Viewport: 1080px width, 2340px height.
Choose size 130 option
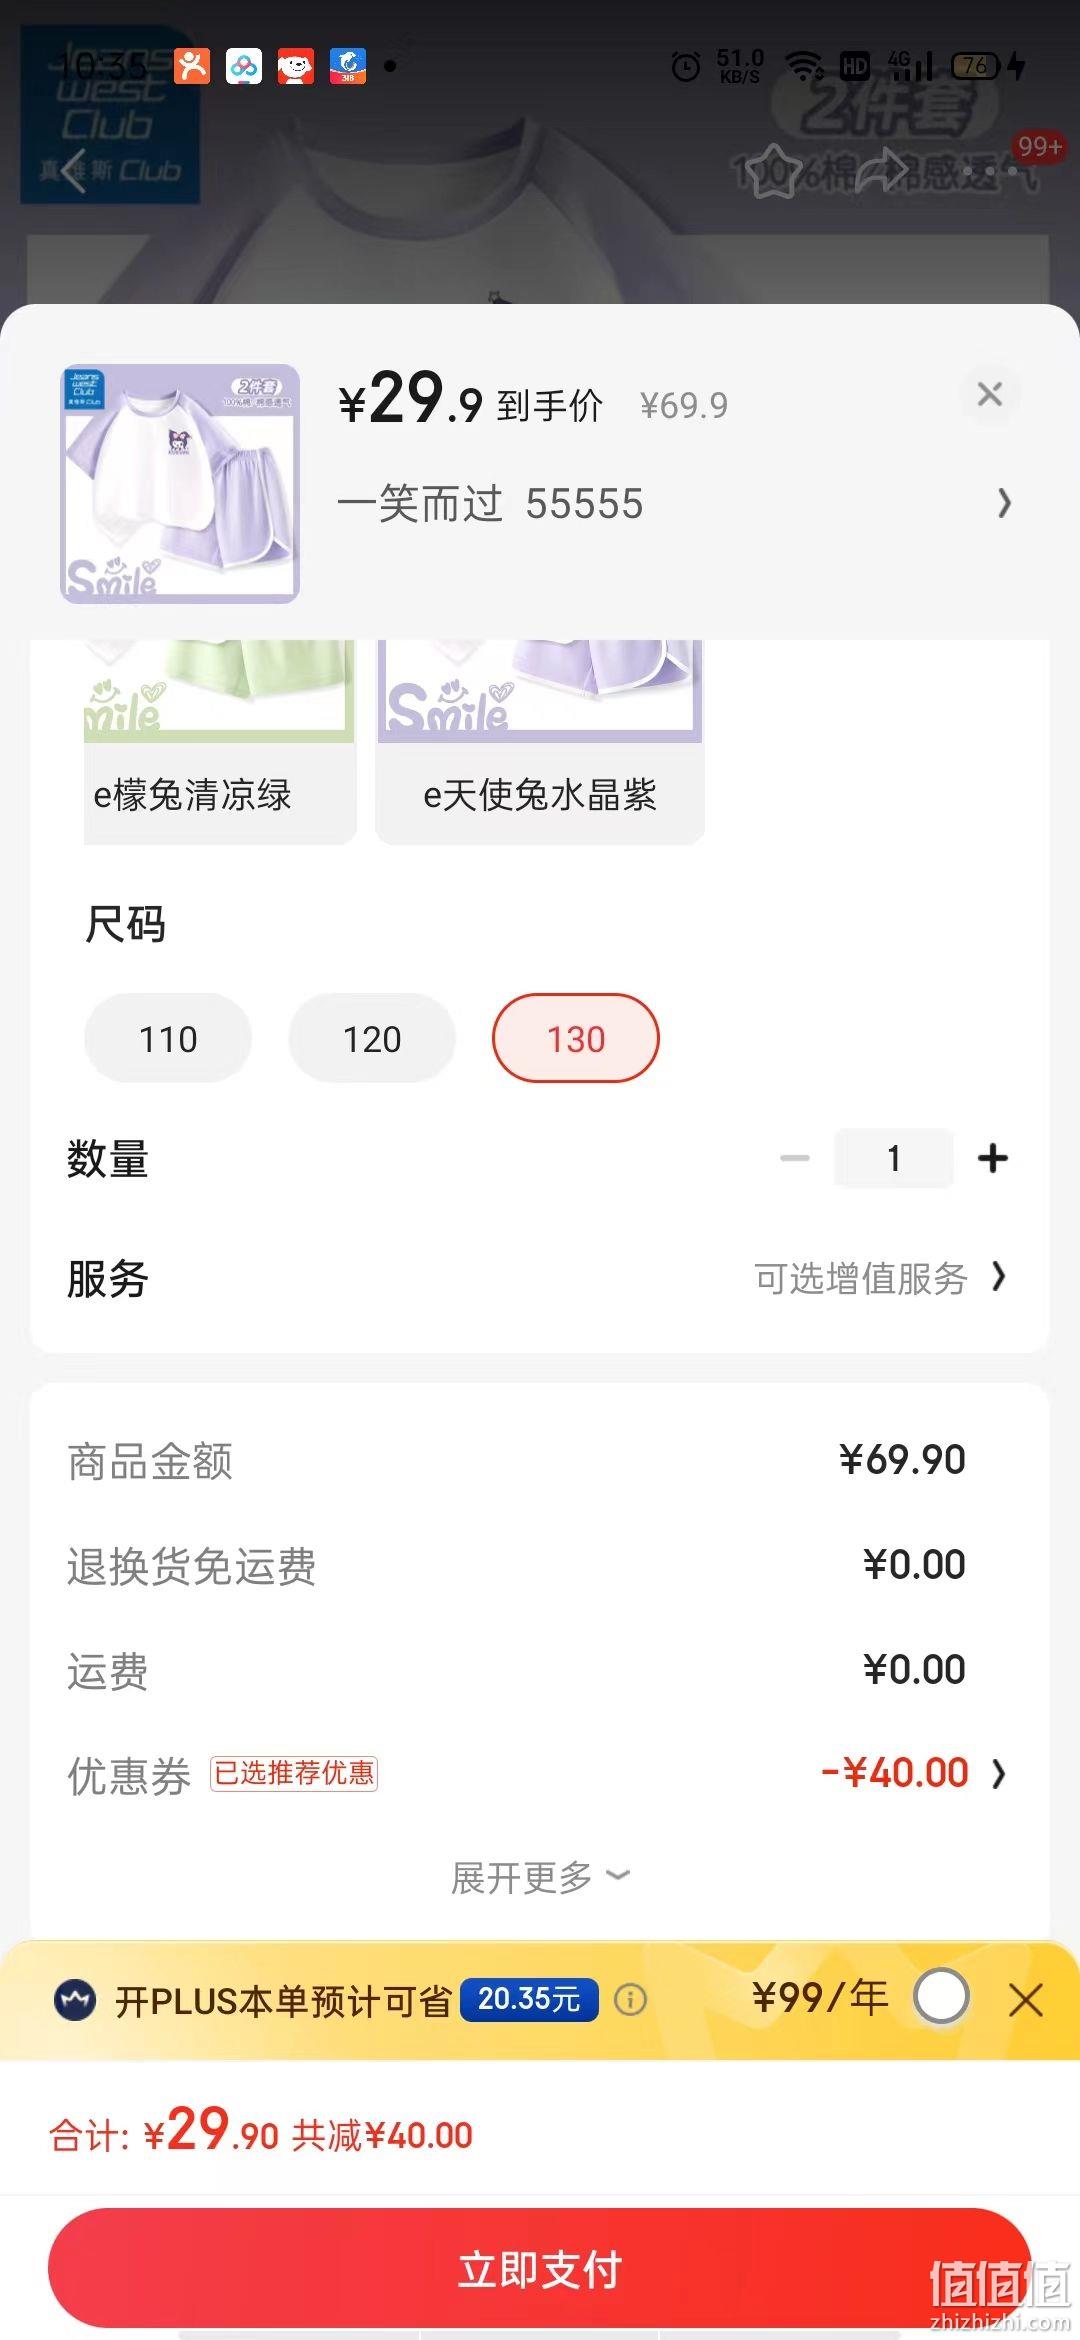click(576, 1038)
